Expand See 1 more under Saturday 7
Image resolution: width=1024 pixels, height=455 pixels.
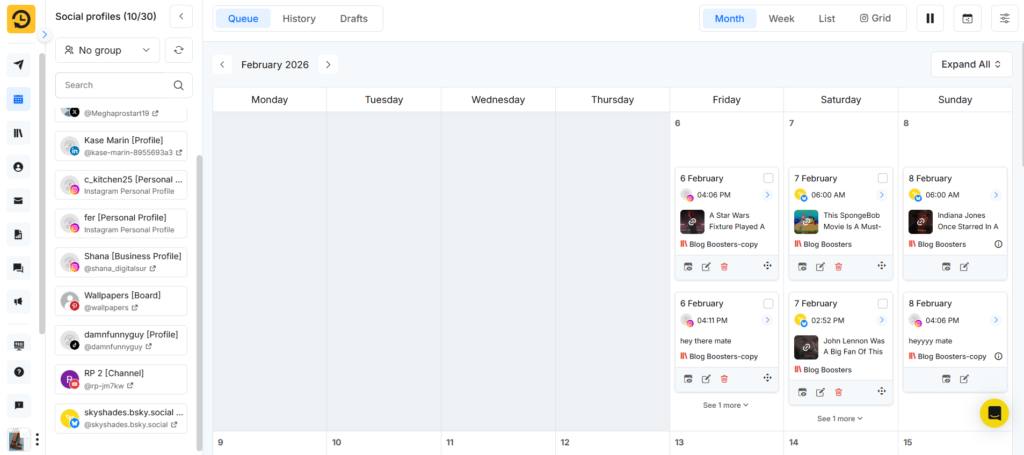(x=840, y=418)
